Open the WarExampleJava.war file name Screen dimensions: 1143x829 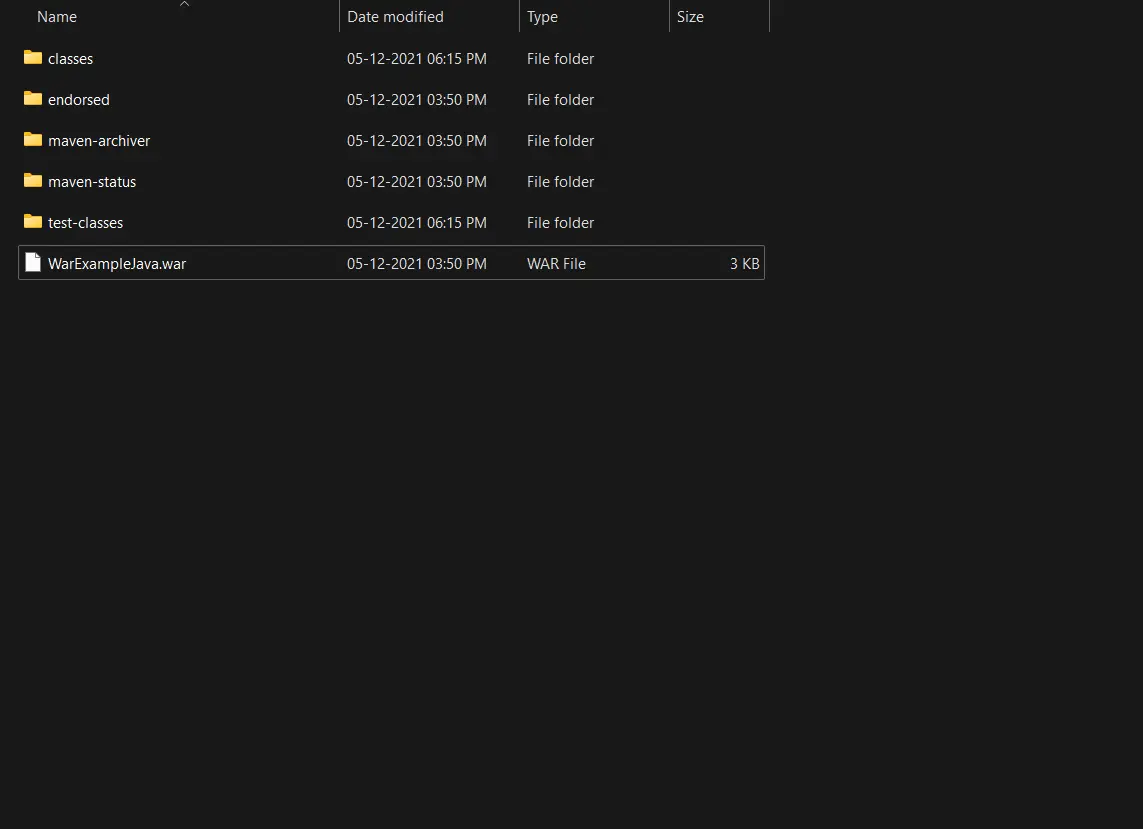pyautogui.click(x=117, y=263)
